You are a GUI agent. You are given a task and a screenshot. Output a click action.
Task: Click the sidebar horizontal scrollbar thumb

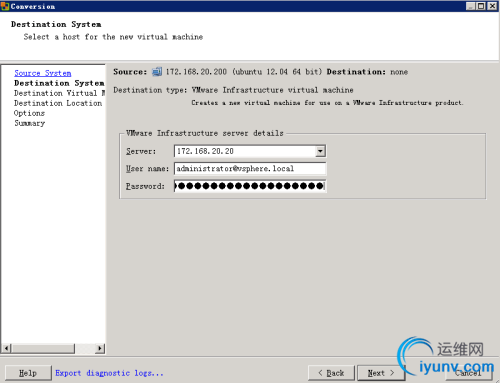pos(43,348)
